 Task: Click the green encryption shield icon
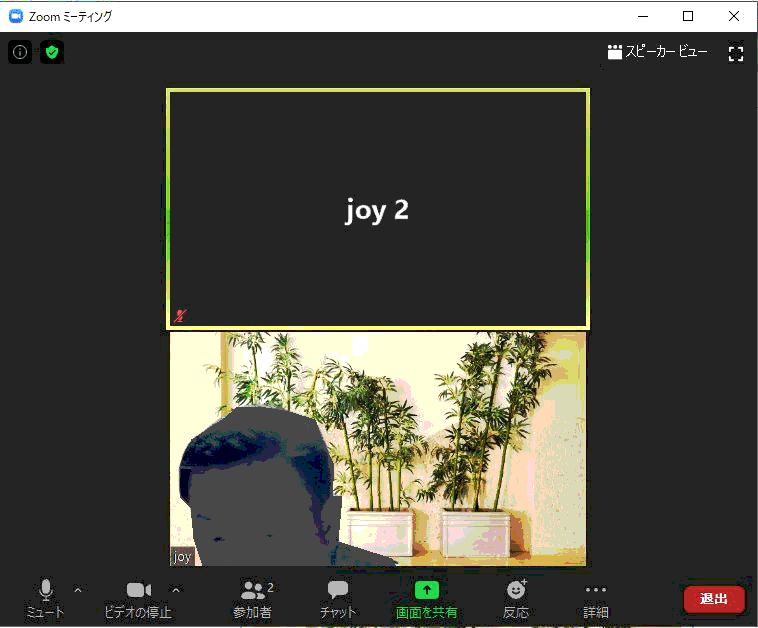(52, 52)
